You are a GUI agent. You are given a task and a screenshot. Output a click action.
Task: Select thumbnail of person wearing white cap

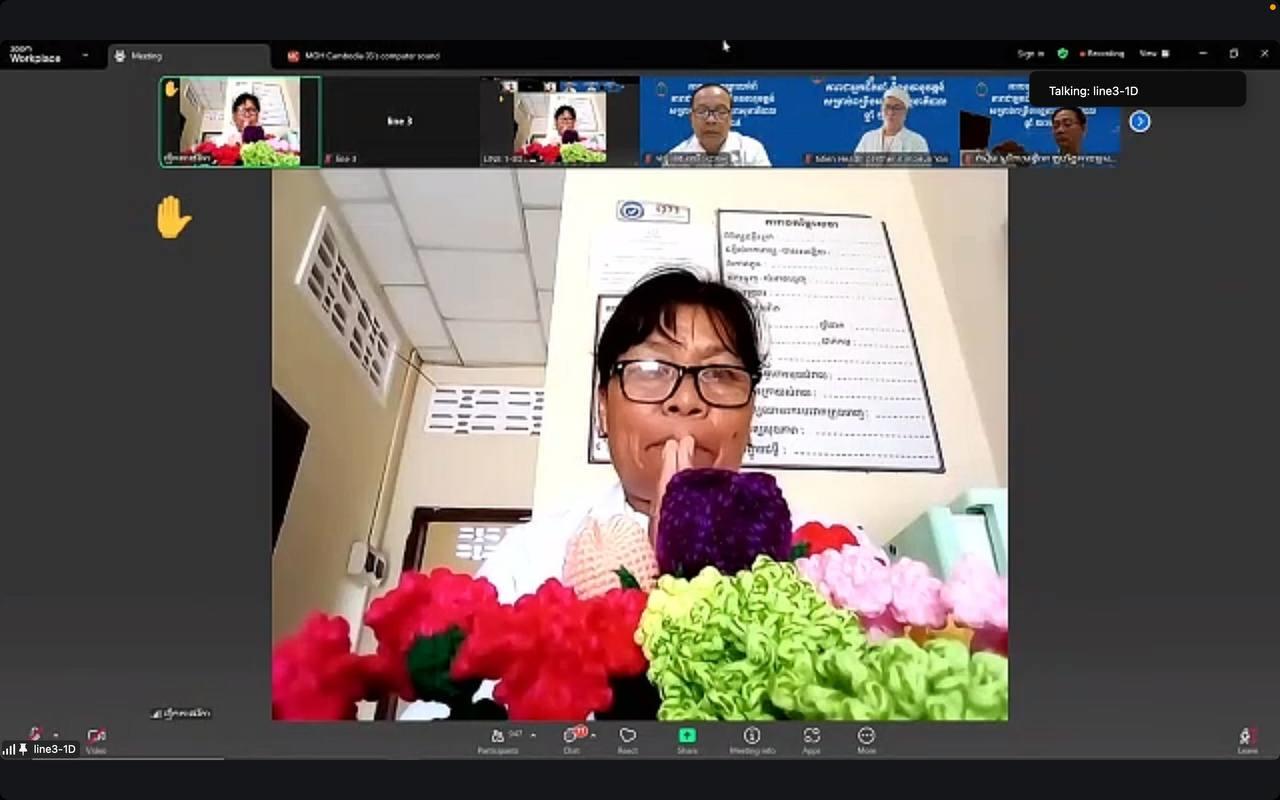880,122
